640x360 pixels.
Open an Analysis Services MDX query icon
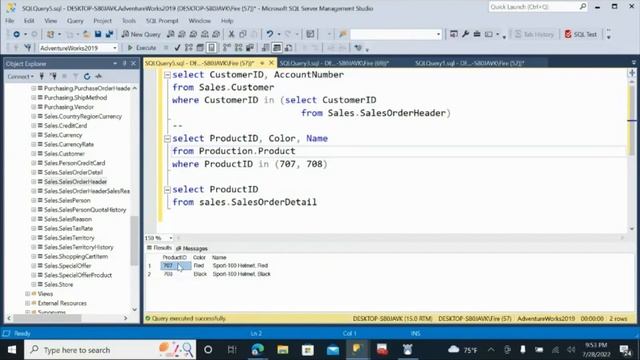point(182,34)
